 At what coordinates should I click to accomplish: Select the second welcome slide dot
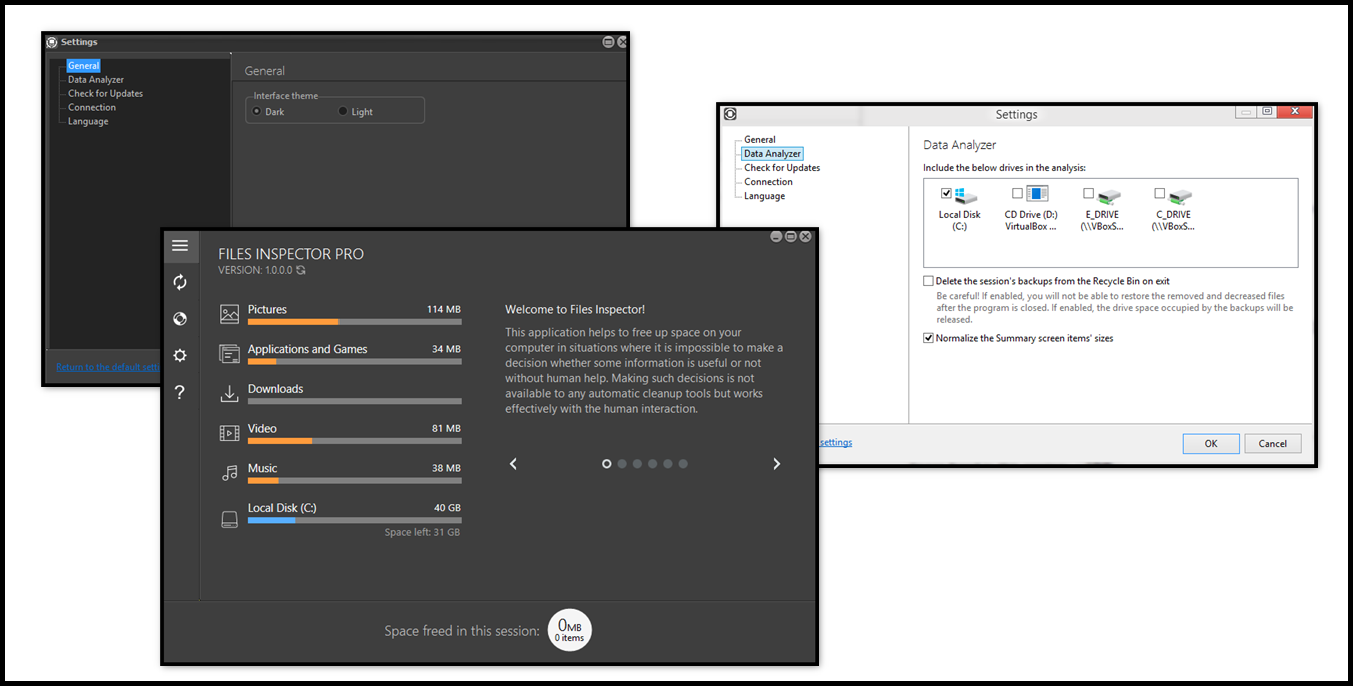coord(622,464)
